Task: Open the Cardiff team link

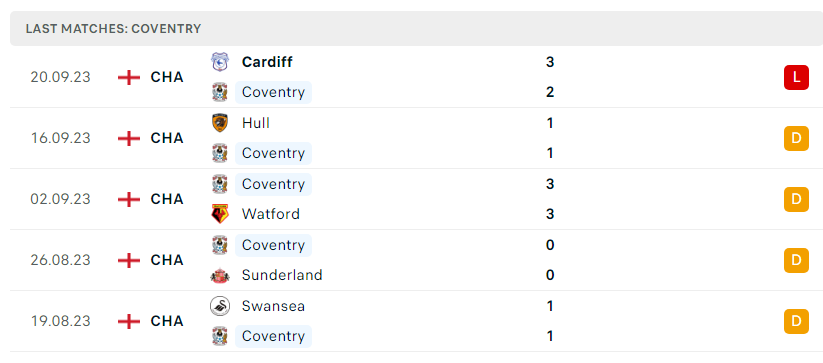Action: [x=267, y=62]
